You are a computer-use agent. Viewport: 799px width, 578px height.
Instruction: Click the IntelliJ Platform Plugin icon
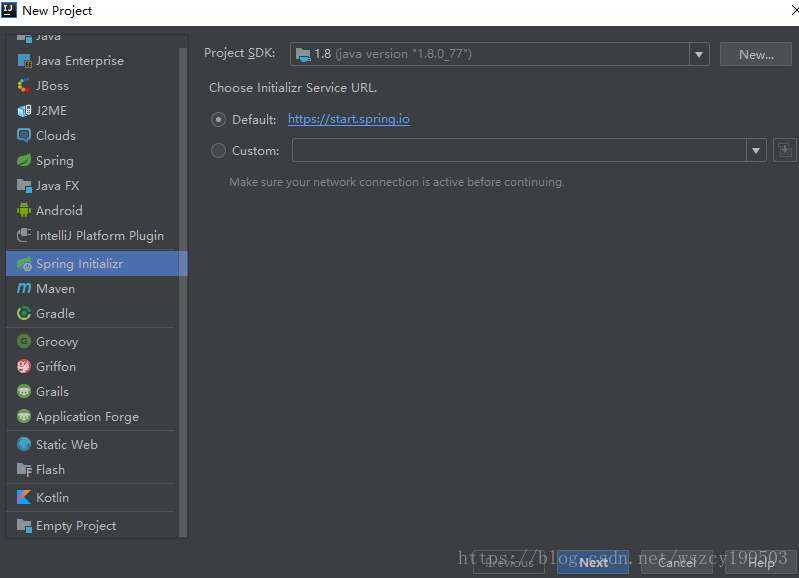tap(24, 235)
